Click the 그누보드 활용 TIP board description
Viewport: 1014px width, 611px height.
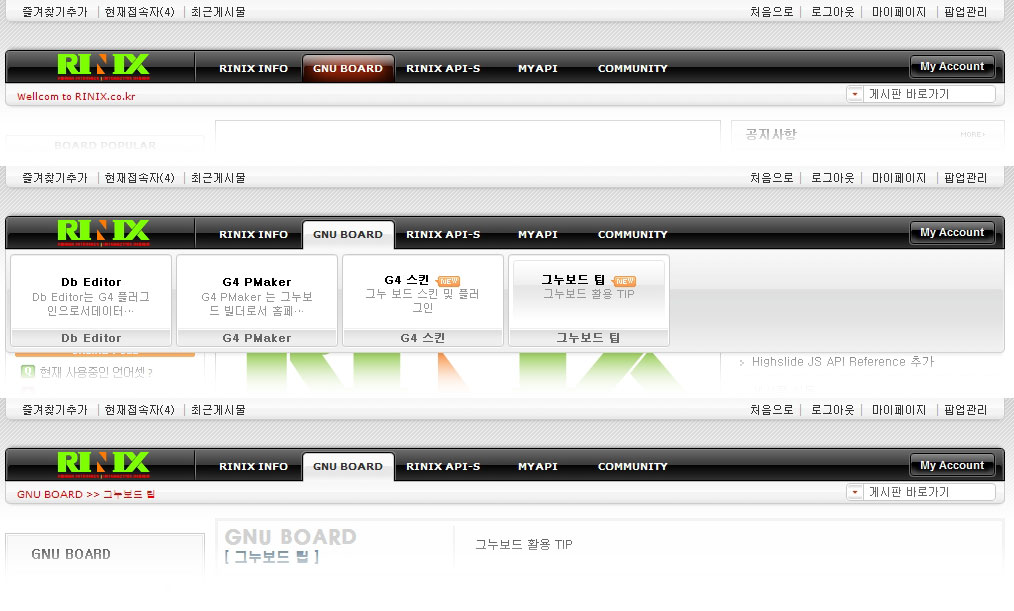(524, 544)
